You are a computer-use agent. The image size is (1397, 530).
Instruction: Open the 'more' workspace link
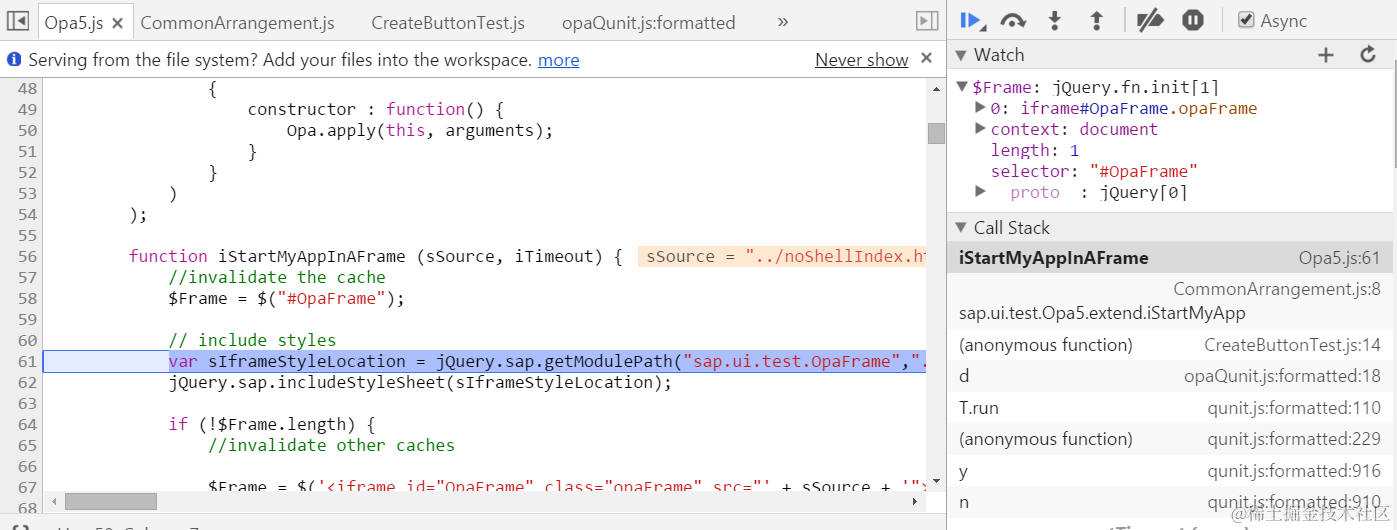click(558, 60)
